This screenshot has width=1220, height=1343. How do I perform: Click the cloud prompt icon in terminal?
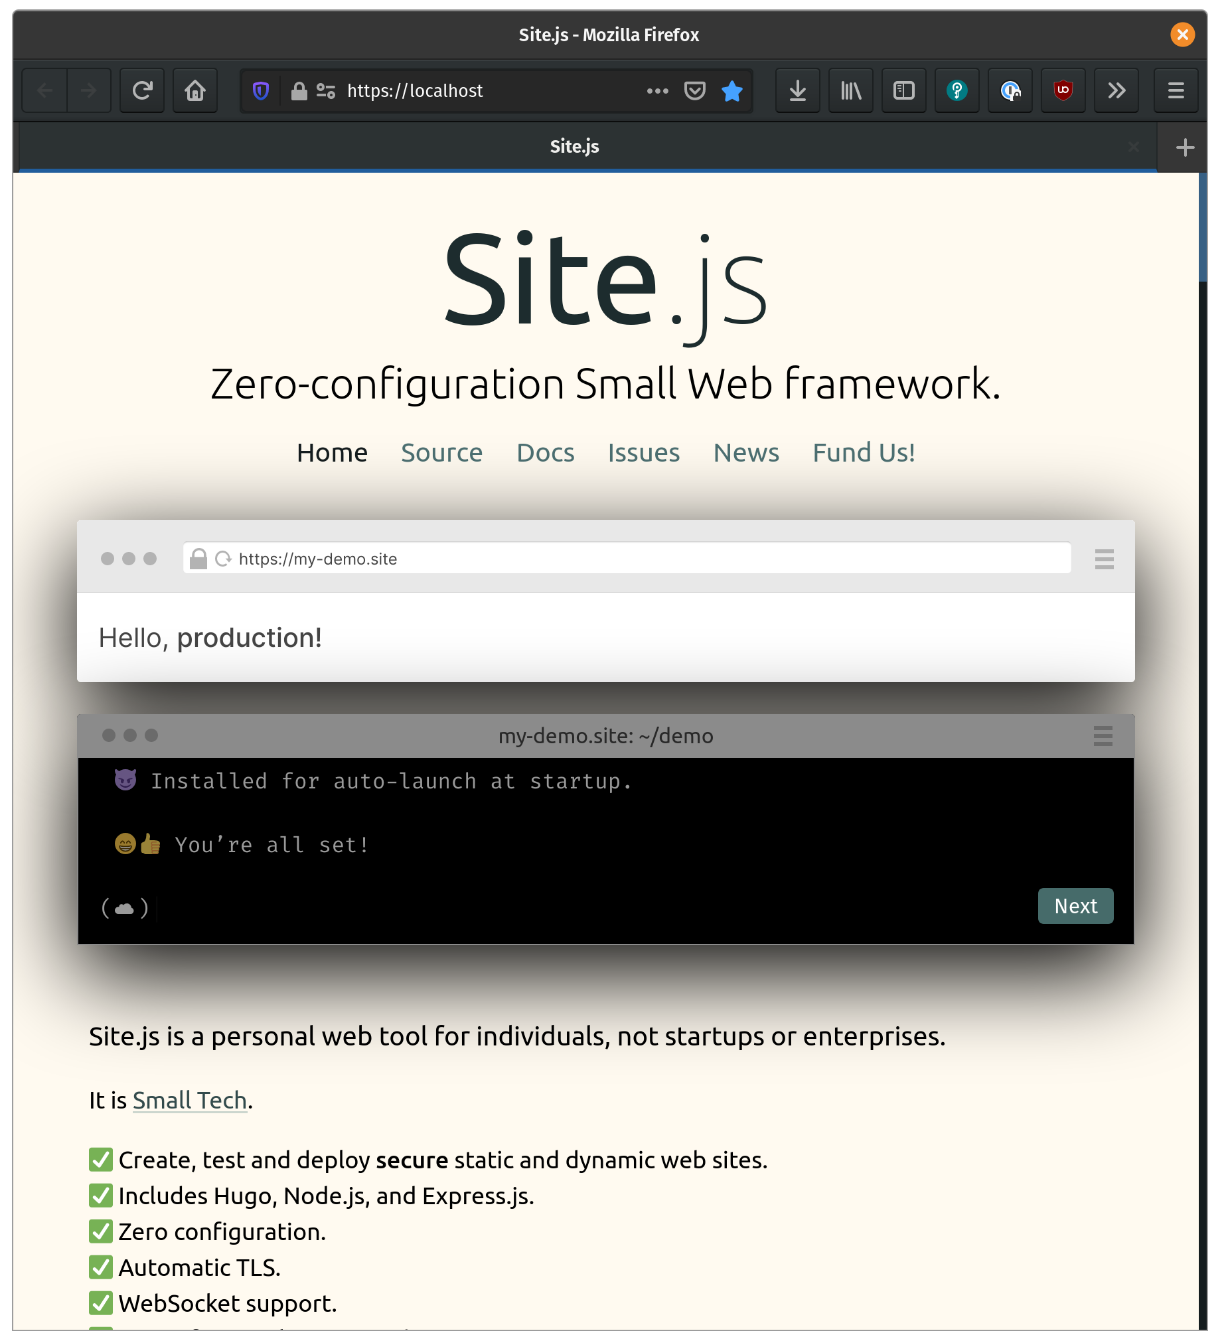[124, 908]
